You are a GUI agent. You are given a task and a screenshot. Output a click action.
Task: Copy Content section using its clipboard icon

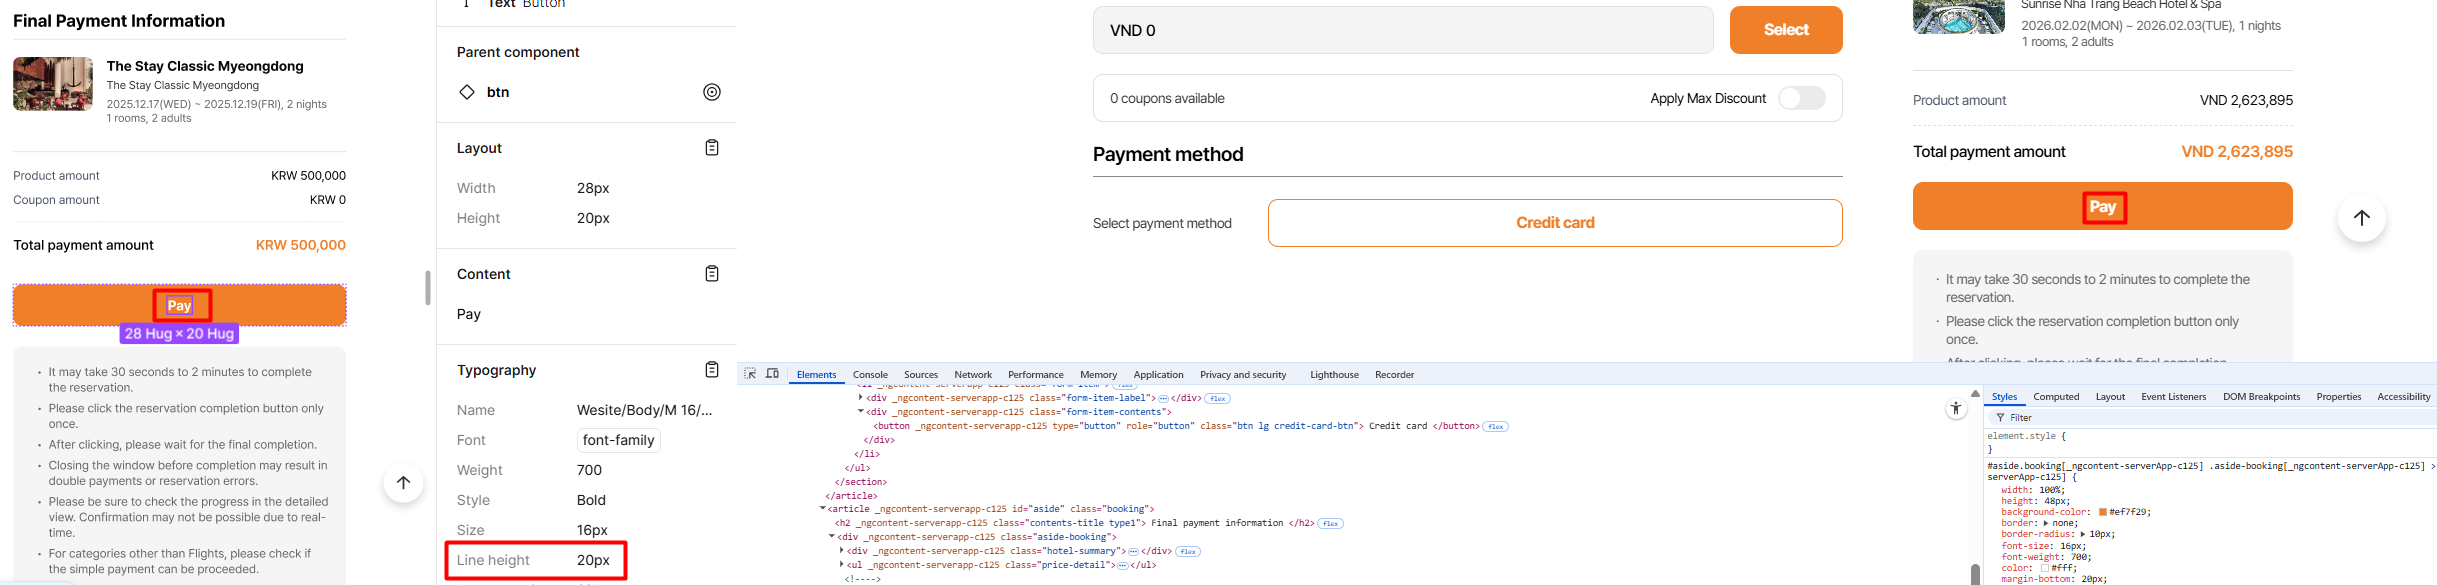712,274
